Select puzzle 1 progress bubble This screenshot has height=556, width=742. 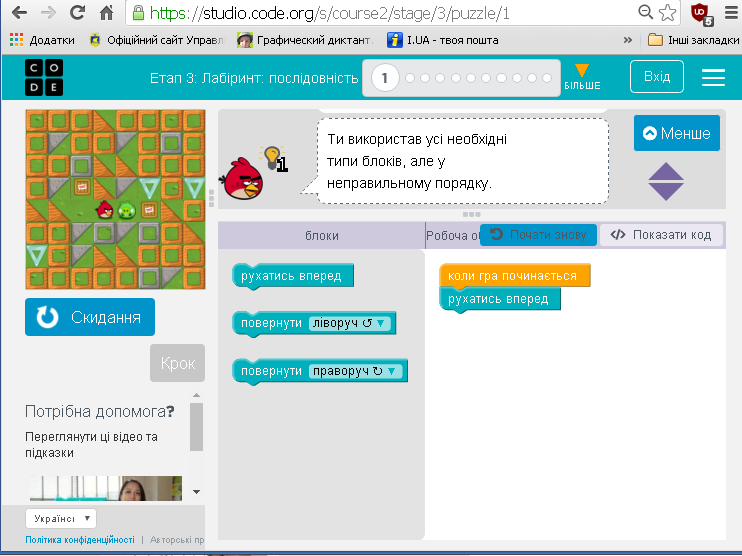coord(385,78)
